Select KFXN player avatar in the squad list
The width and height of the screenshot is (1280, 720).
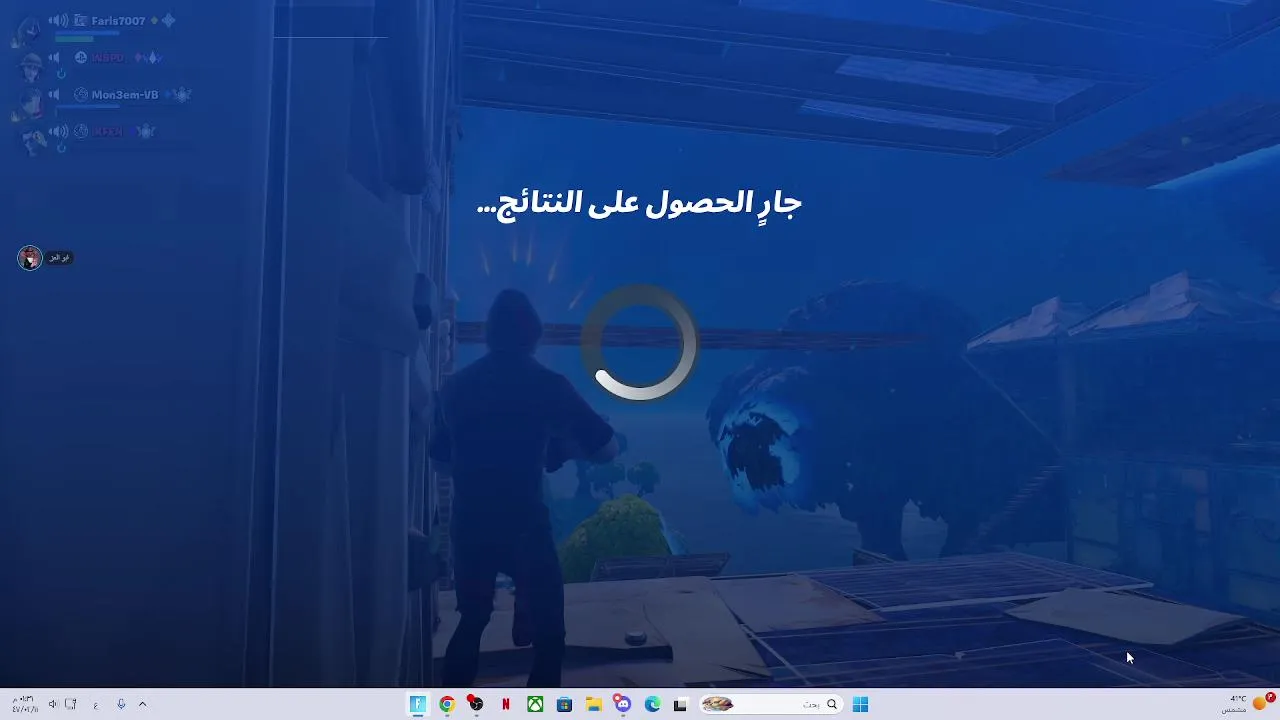[33, 141]
